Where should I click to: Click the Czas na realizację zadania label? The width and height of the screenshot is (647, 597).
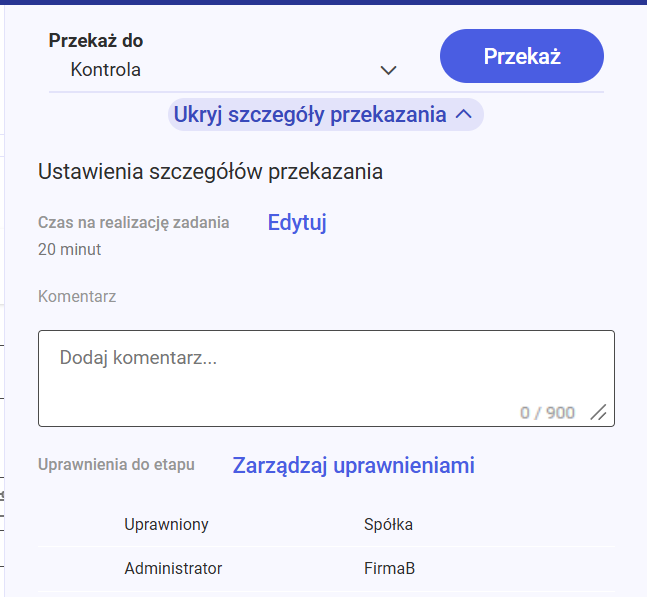(x=133, y=222)
